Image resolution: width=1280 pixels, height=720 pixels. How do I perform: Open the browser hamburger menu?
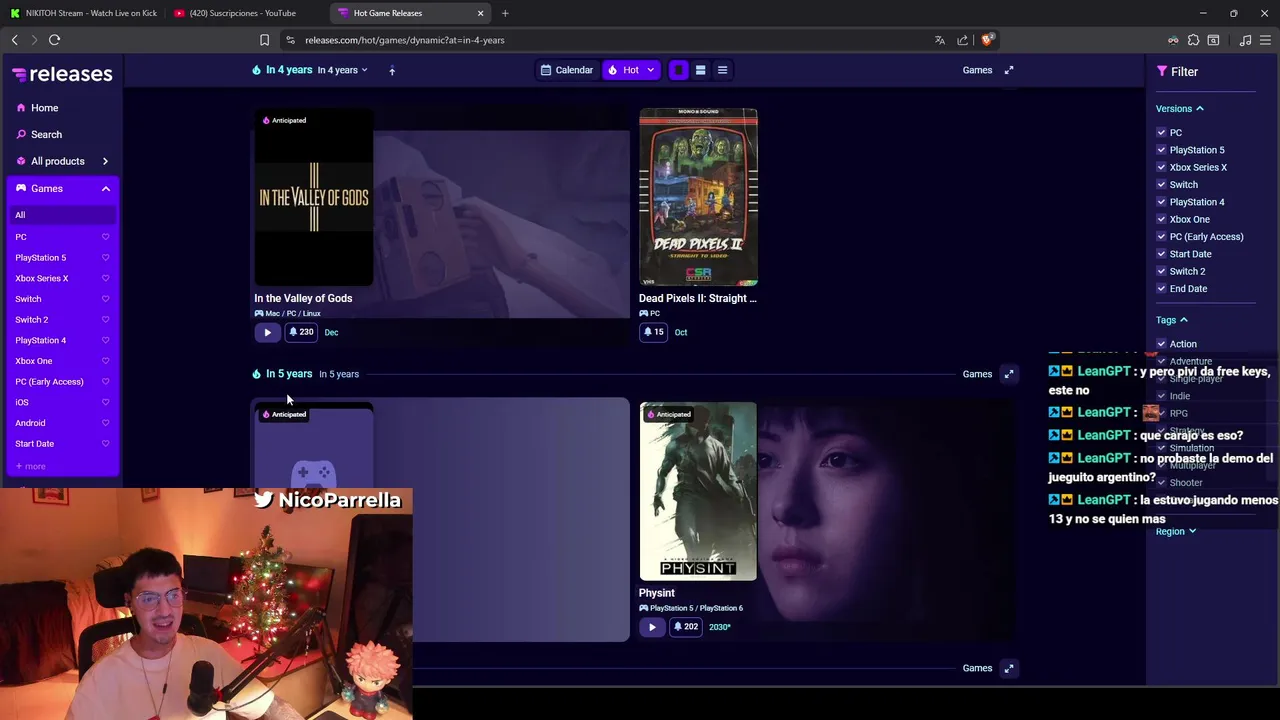point(1265,40)
